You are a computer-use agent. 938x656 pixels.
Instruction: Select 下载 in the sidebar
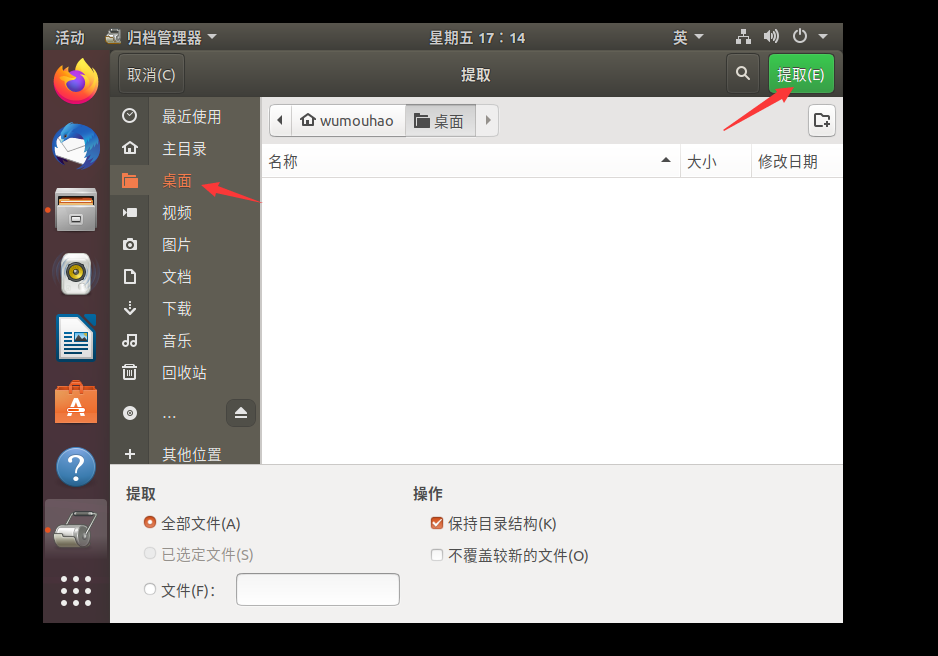click(x=185, y=309)
